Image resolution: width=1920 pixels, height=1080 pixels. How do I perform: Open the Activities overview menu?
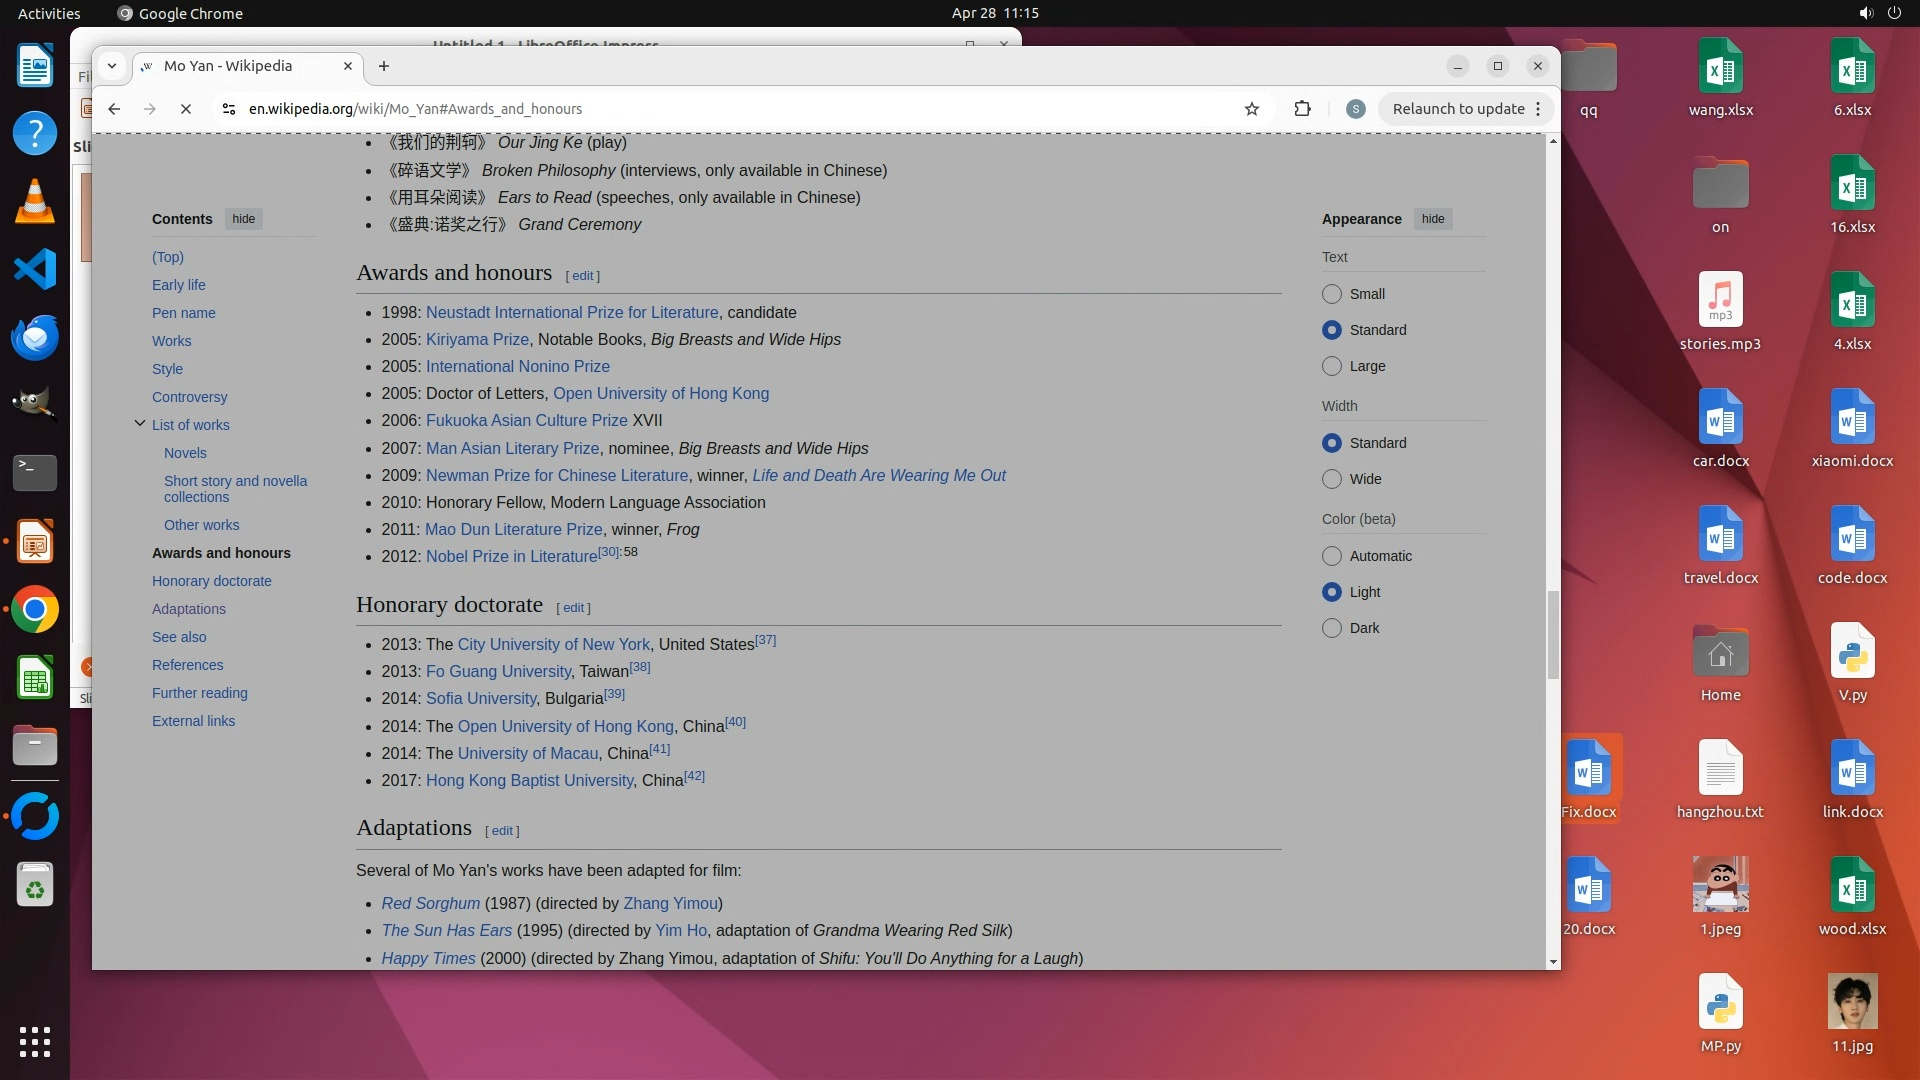pyautogui.click(x=49, y=13)
